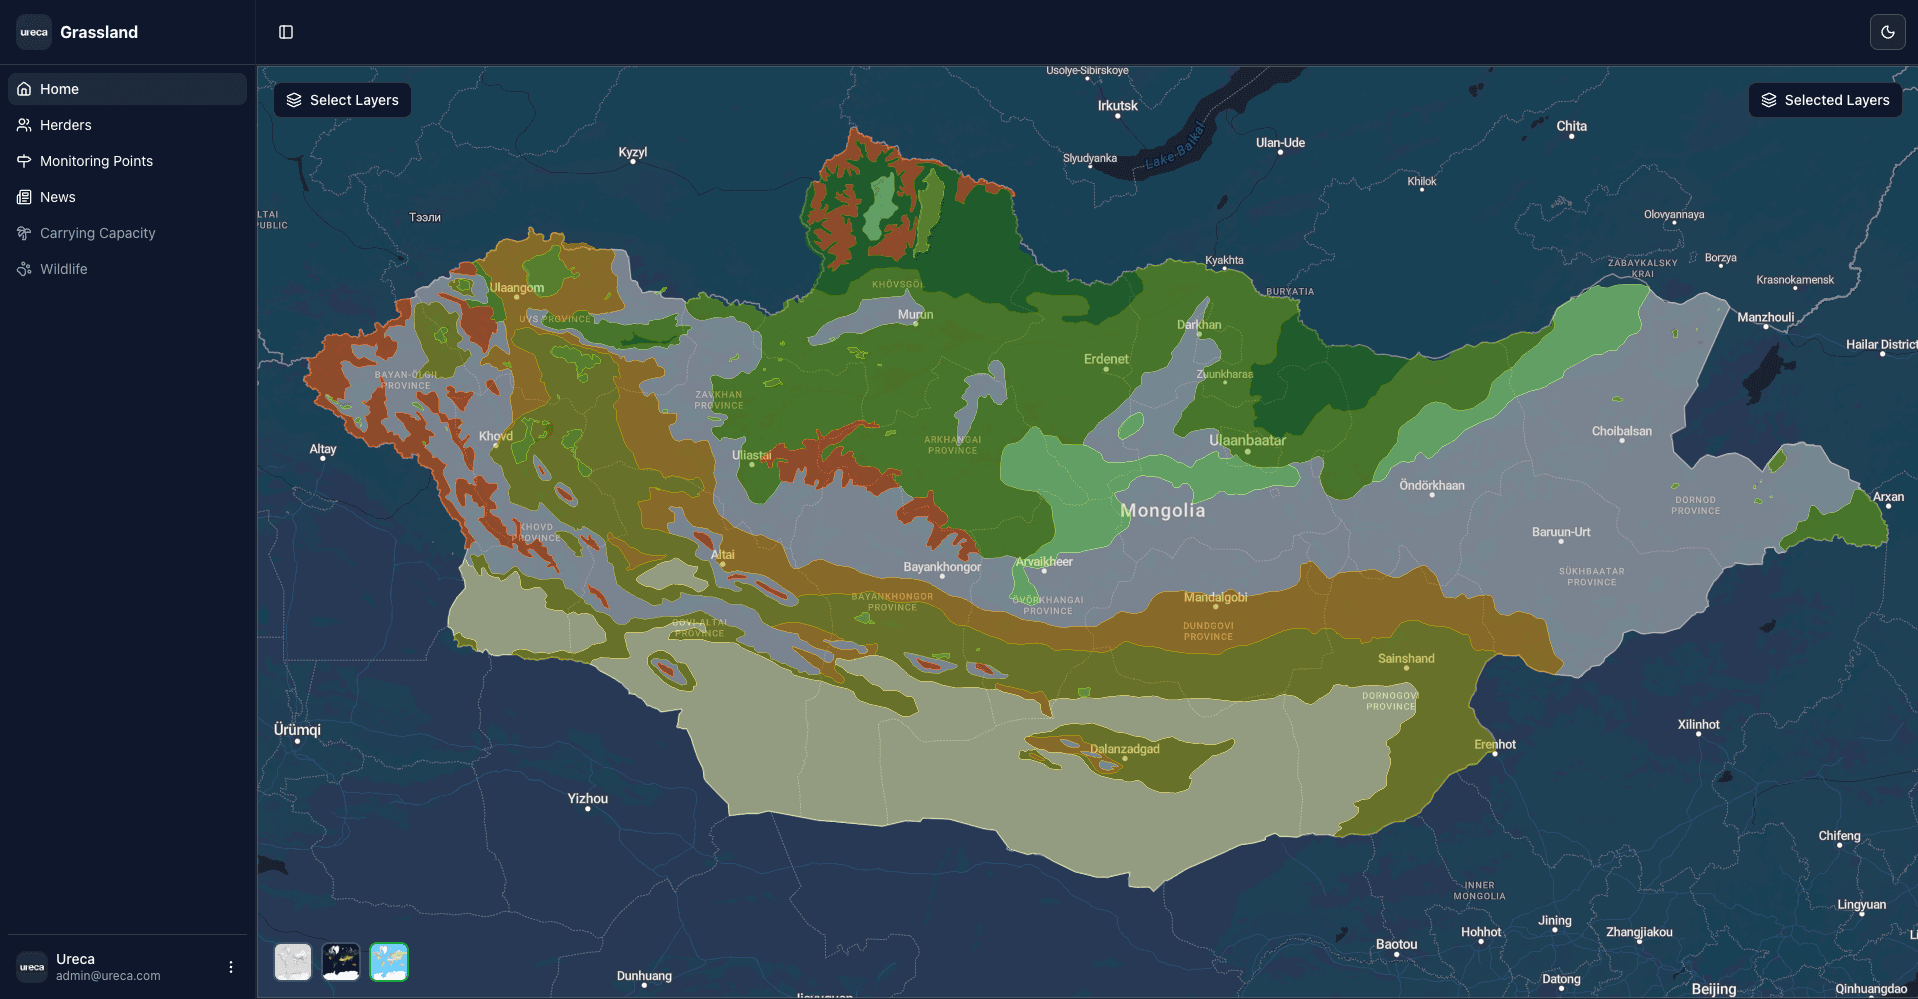
Task: Click the Öndörkhaan map label
Action: [x=1432, y=485]
